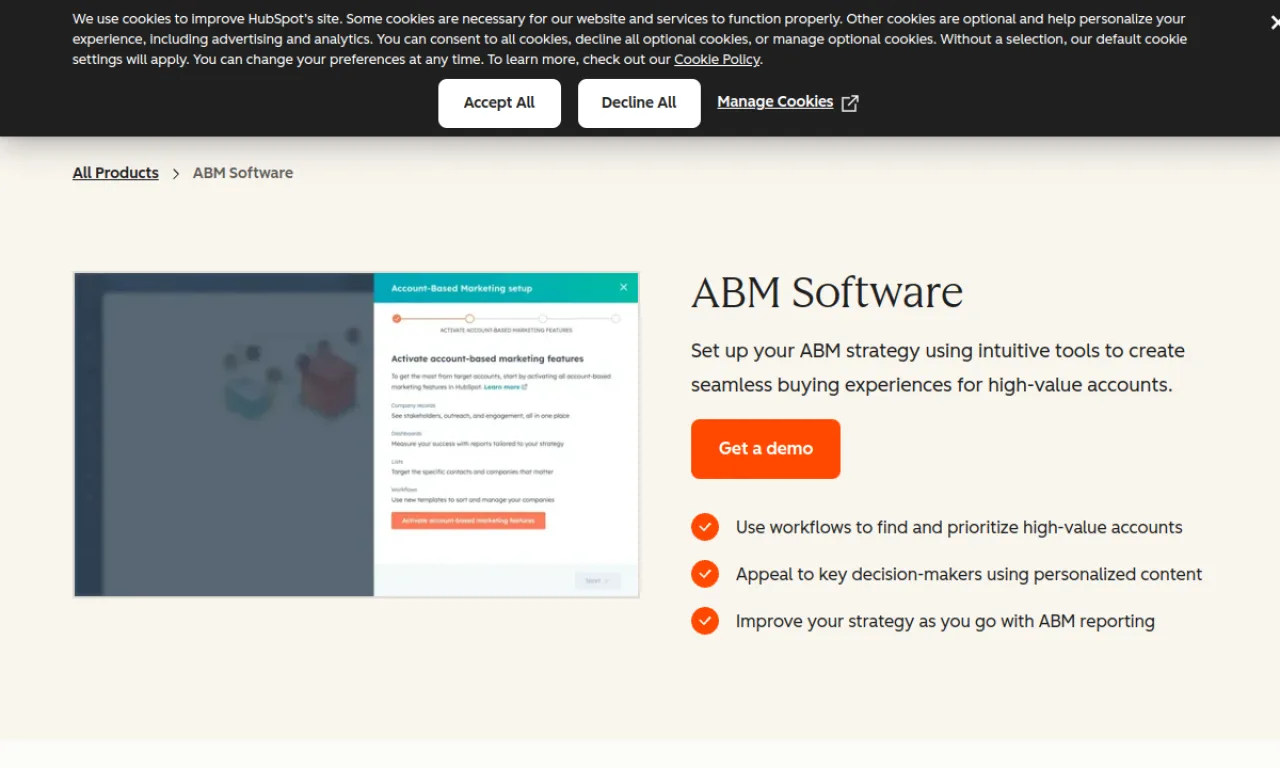Click checkmark icon next to ABM reporting bullet
The image size is (1280, 768).
pyautogui.click(x=705, y=621)
